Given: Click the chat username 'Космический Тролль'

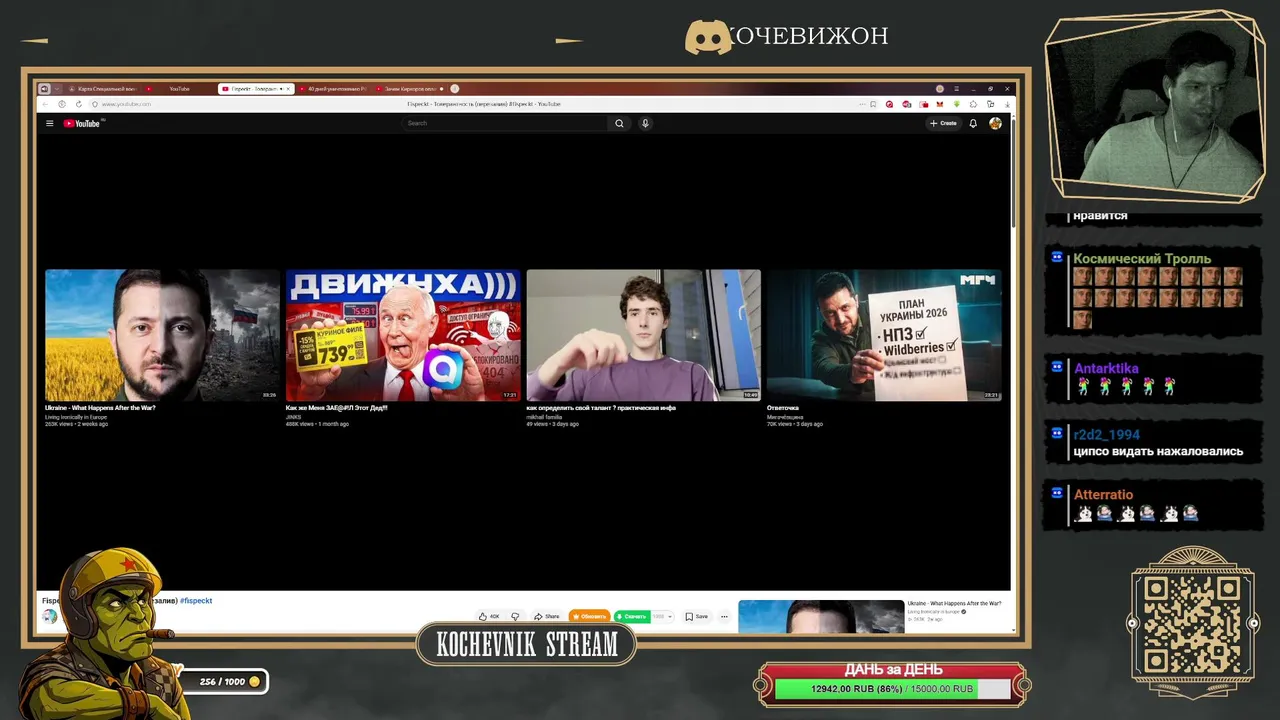Looking at the screenshot, I should tap(1142, 259).
